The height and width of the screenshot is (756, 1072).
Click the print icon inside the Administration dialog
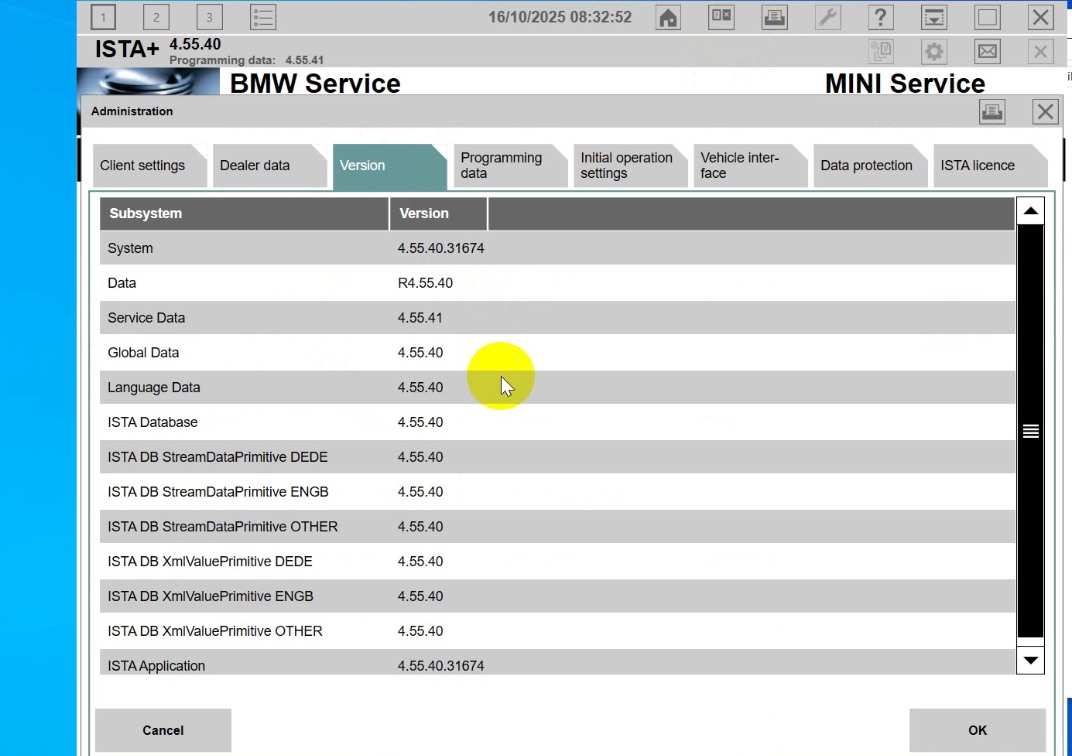pyautogui.click(x=992, y=111)
